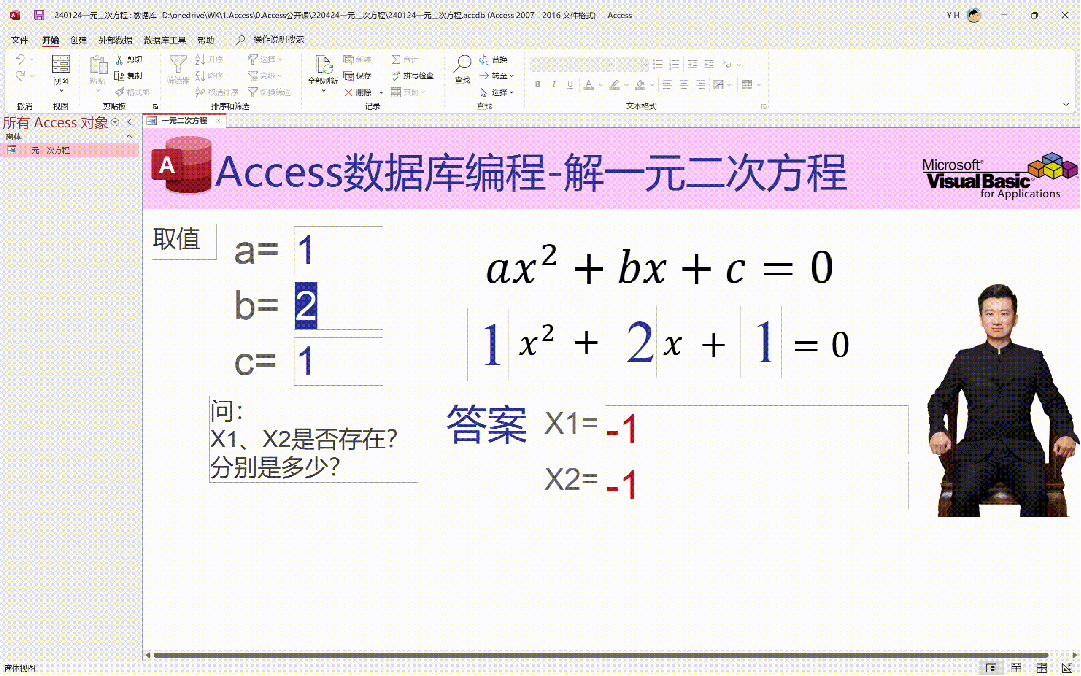
Task: Switch to Design View icon in status bar
Action: (1067, 667)
